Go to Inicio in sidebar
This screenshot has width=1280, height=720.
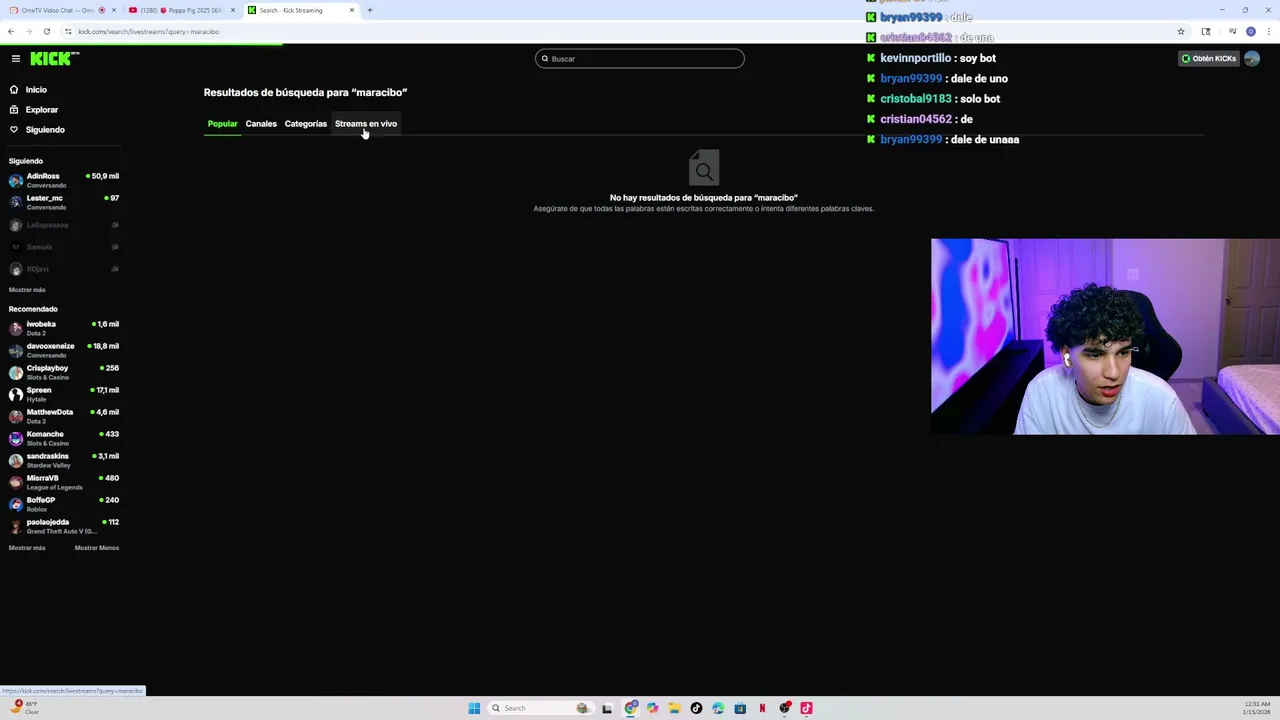coord(36,90)
